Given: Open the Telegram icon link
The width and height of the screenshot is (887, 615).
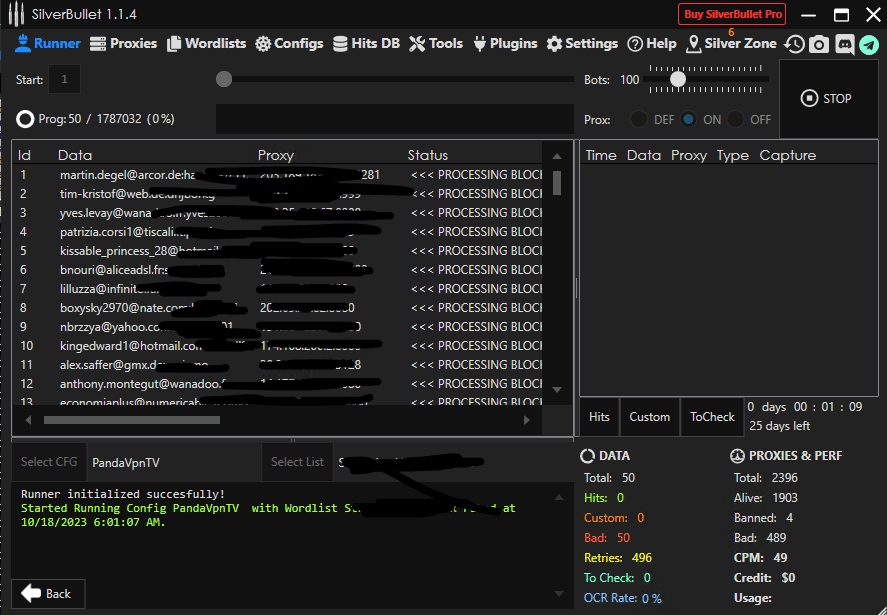Looking at the screenshot, I should [x=869, y=44].
